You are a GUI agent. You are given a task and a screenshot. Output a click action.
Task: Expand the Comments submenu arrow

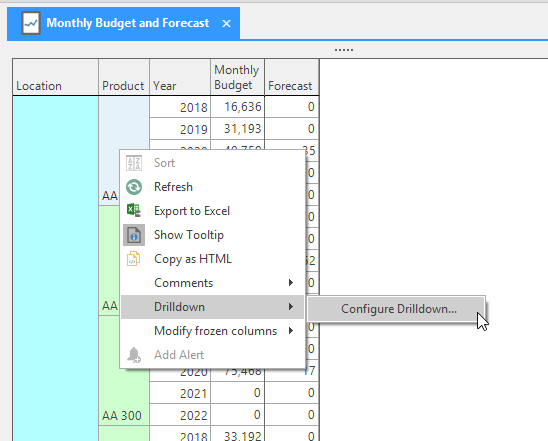291,283
